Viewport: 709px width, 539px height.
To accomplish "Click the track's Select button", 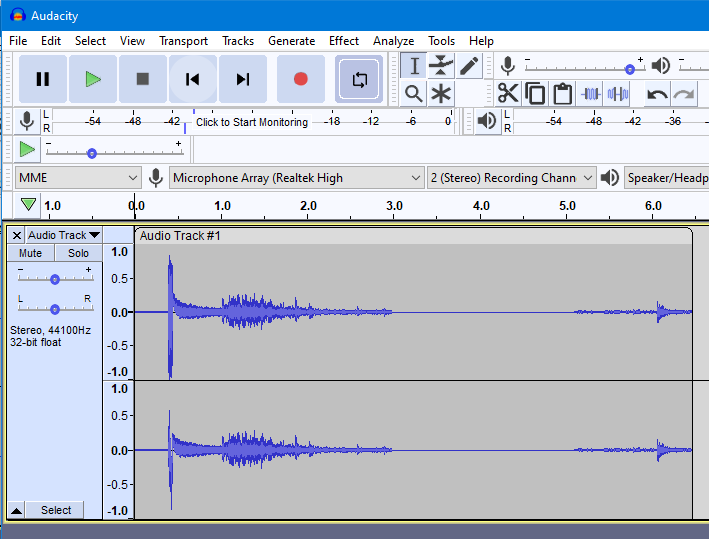I will [x=56, y=510].
